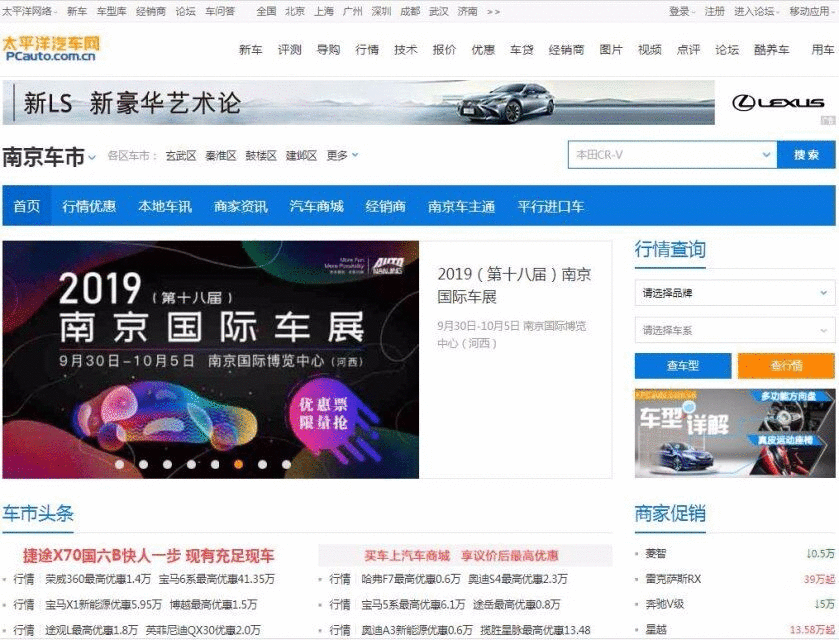Open the 车型详解 promo image
The height and width of the screenshot is (640, 839).
pos(734,432)
